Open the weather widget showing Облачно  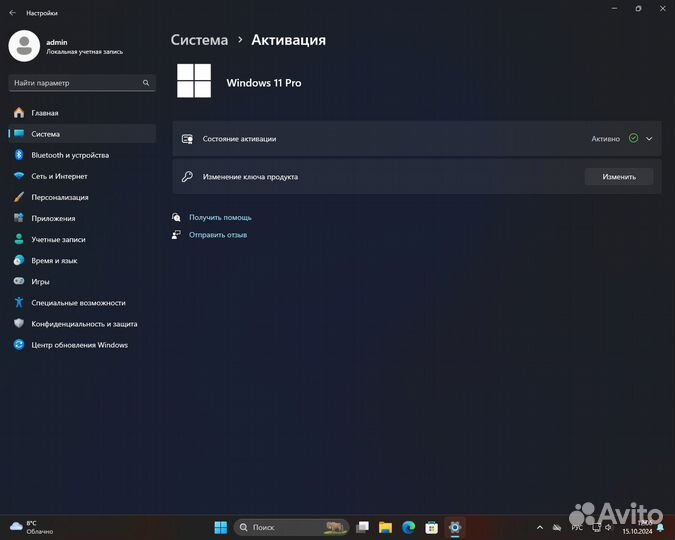pyautogui.click(x=31, y=527)
